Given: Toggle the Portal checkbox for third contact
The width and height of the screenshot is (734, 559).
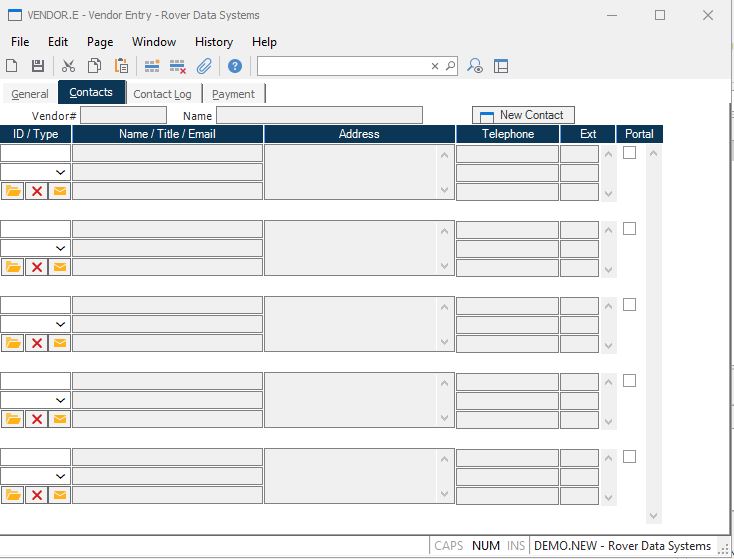Looking at the screenshot, I should coord(629,305).
